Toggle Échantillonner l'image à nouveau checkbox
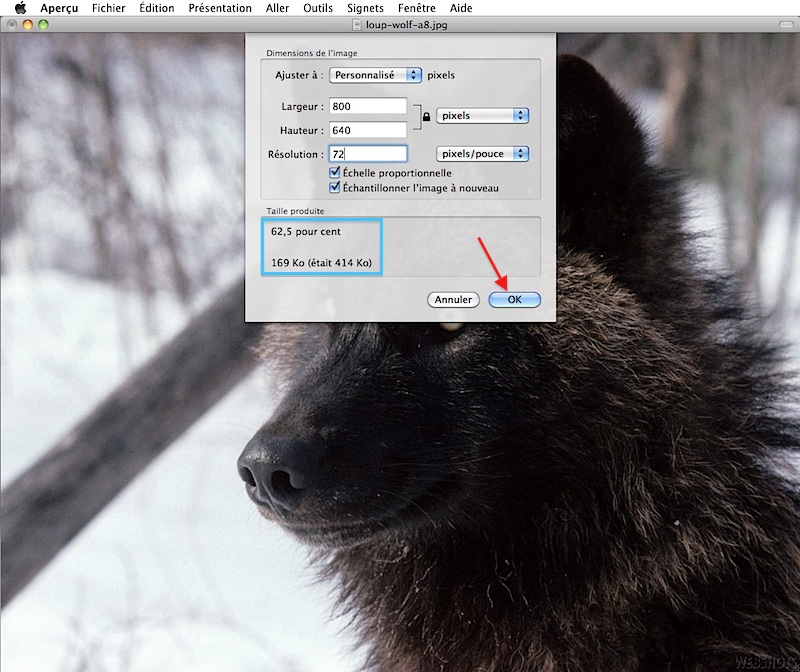This screenshot has height=672, width=800. pyautogui.click(x=336, y=187)
